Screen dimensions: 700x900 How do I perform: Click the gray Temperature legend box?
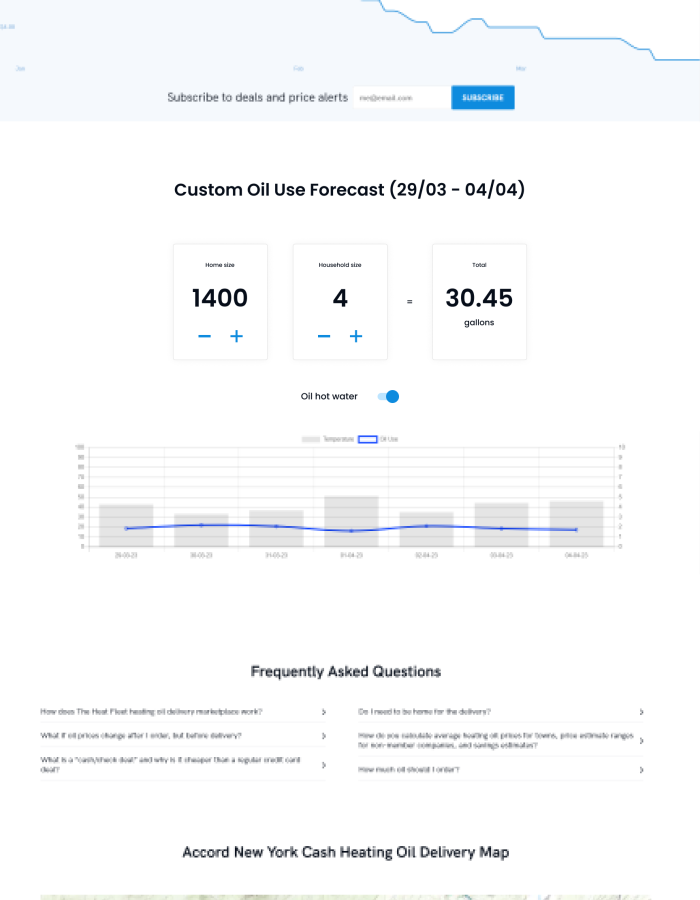pos(311,439)
